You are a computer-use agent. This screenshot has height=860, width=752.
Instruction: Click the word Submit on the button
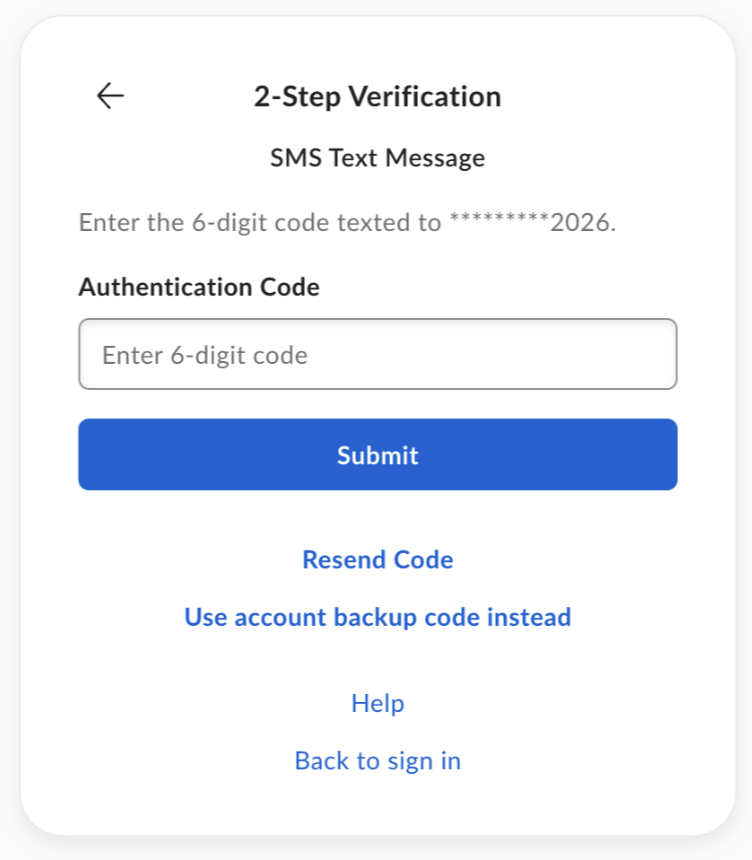(377, 456)
